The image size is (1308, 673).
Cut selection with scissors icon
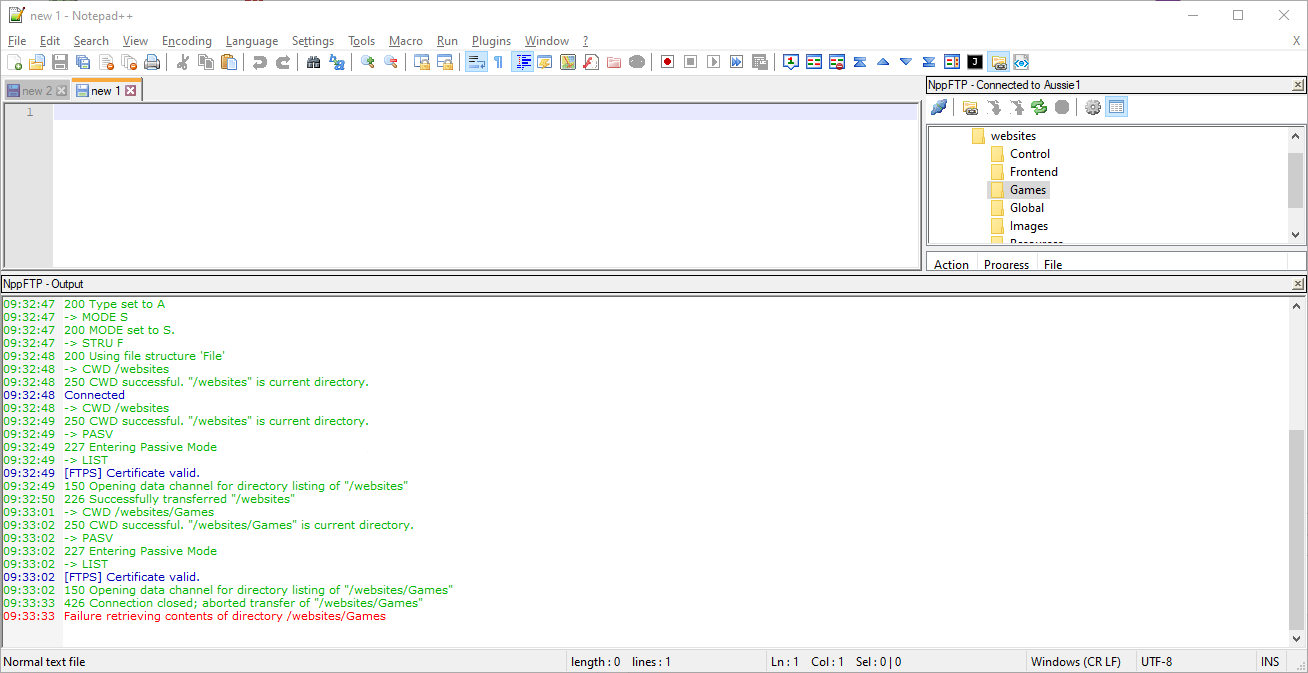tap(183, 62)
